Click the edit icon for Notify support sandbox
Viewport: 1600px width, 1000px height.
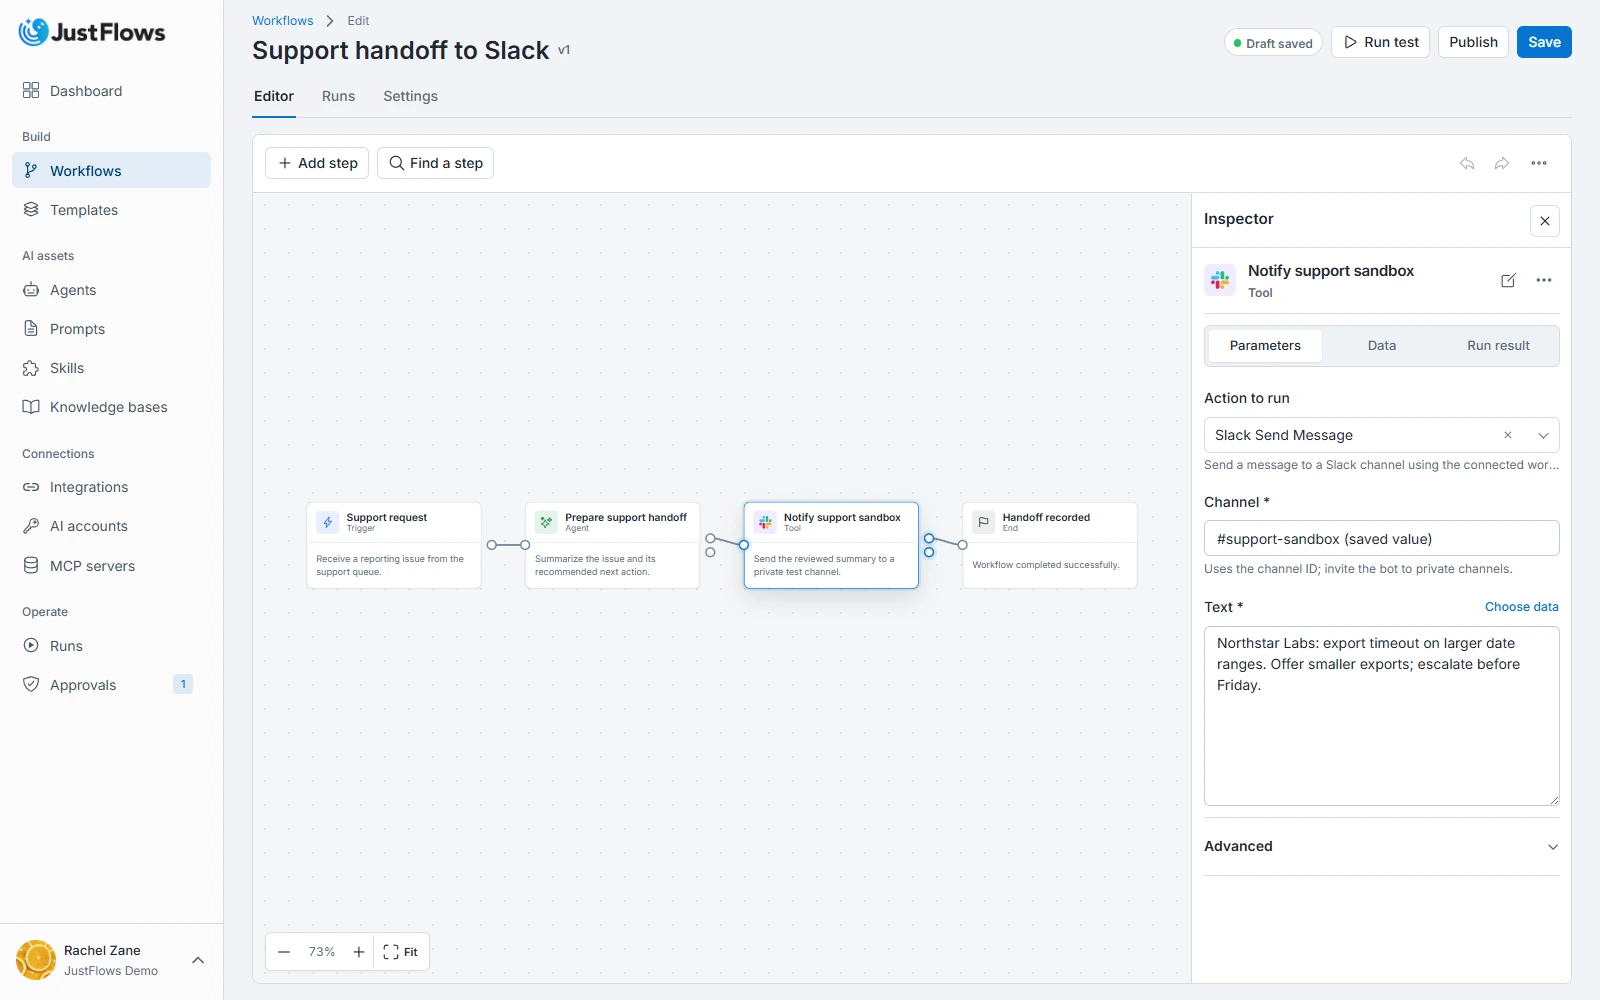coord(1508,280)
